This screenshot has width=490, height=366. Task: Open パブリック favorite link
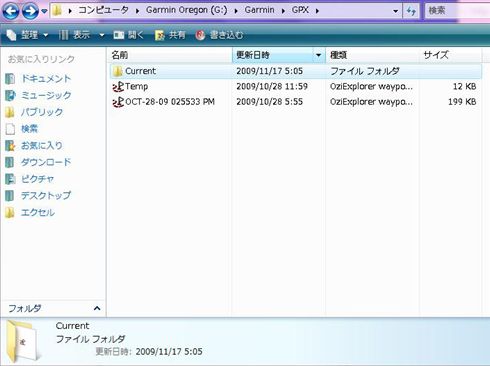point(42,112)
